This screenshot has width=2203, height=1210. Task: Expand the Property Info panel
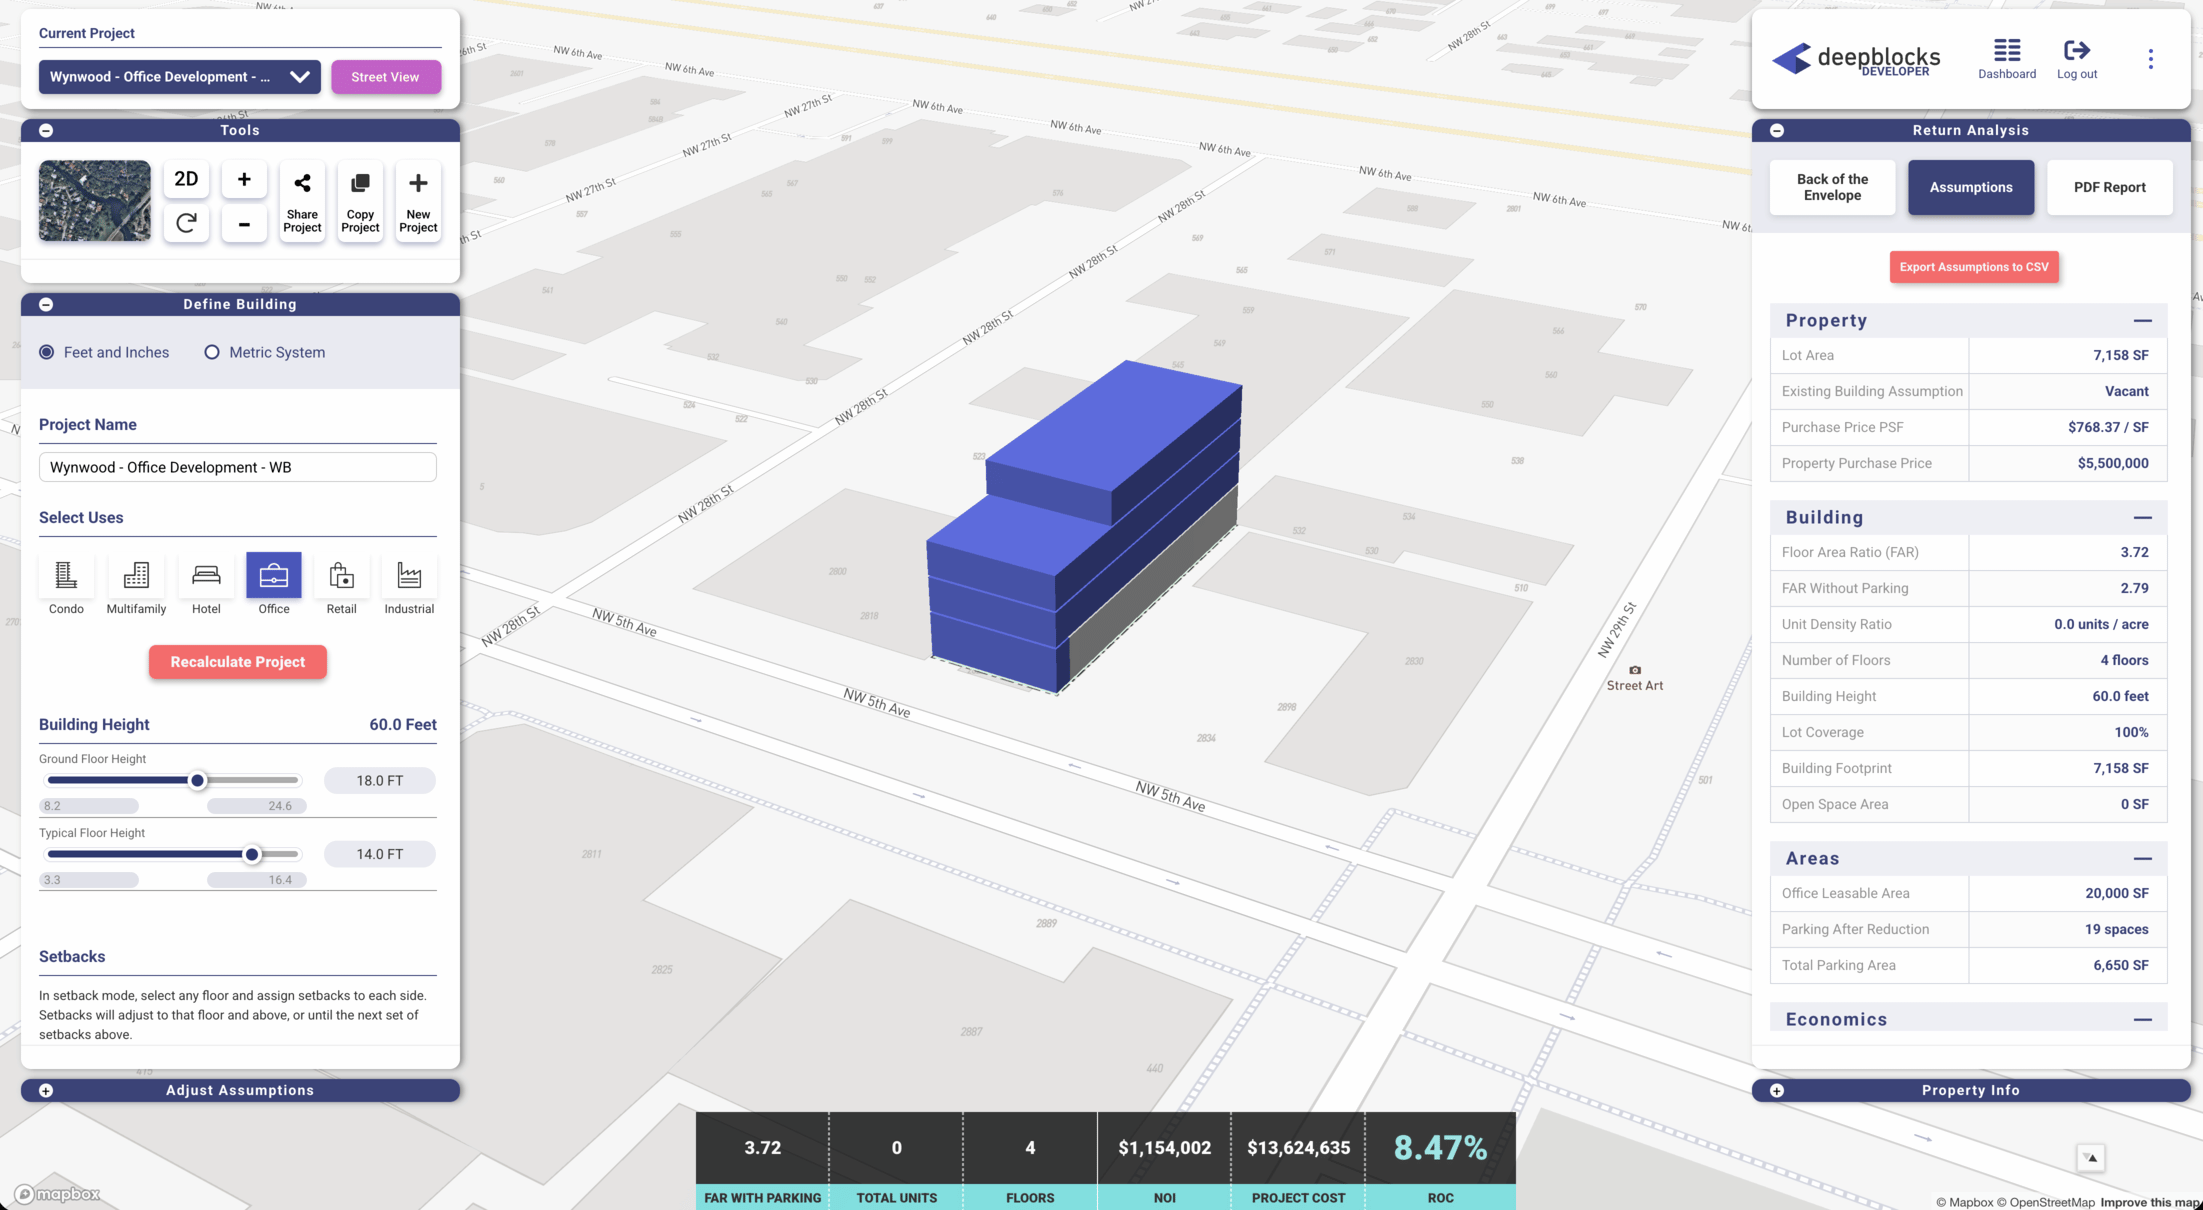pyautogui.click(x=1777, y=1090)
